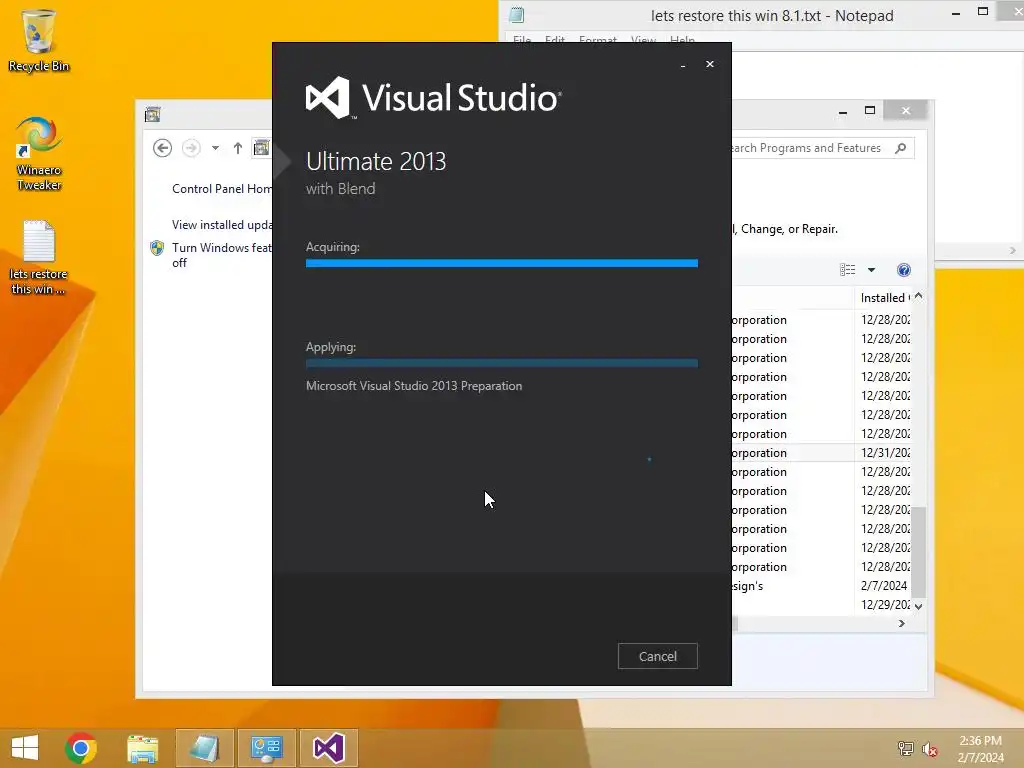Viewport: 1024px width, 768px height.
Task: Open Turn Windows features on or off
Action: point(221,255)
